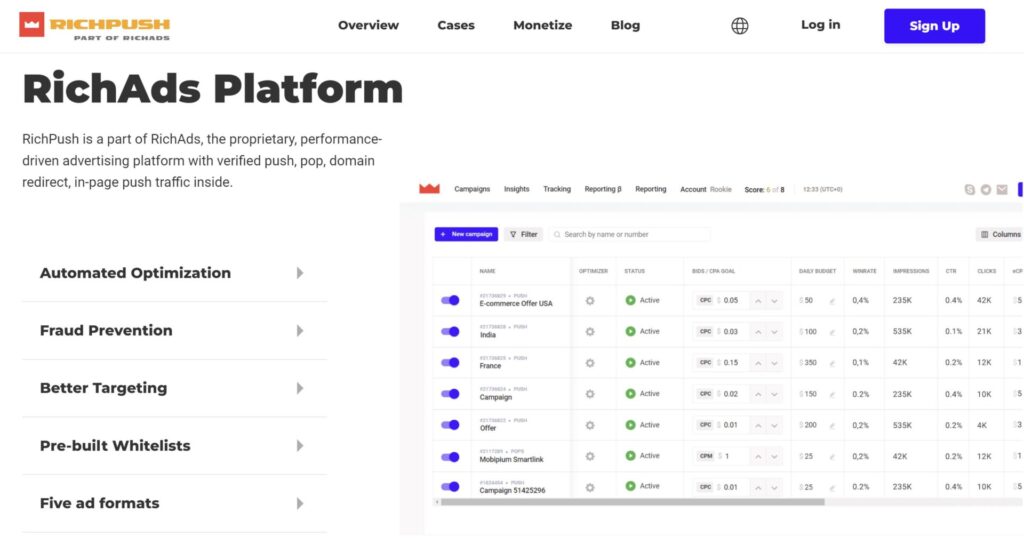
Task: Open optimizer gear for Mobipium Smartlink
Action: (590, 456)
